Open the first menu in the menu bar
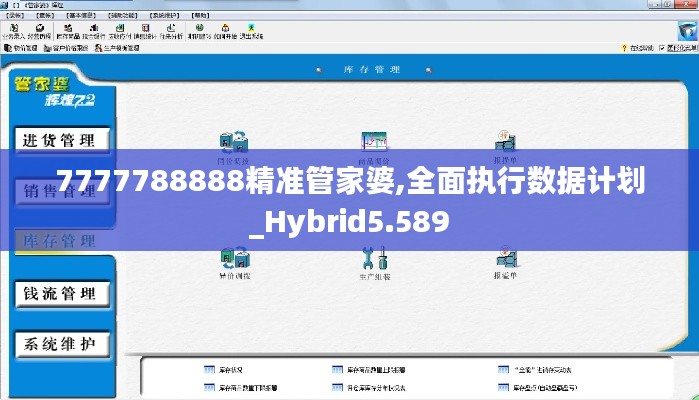699x400 pixels. pos(15,15)
